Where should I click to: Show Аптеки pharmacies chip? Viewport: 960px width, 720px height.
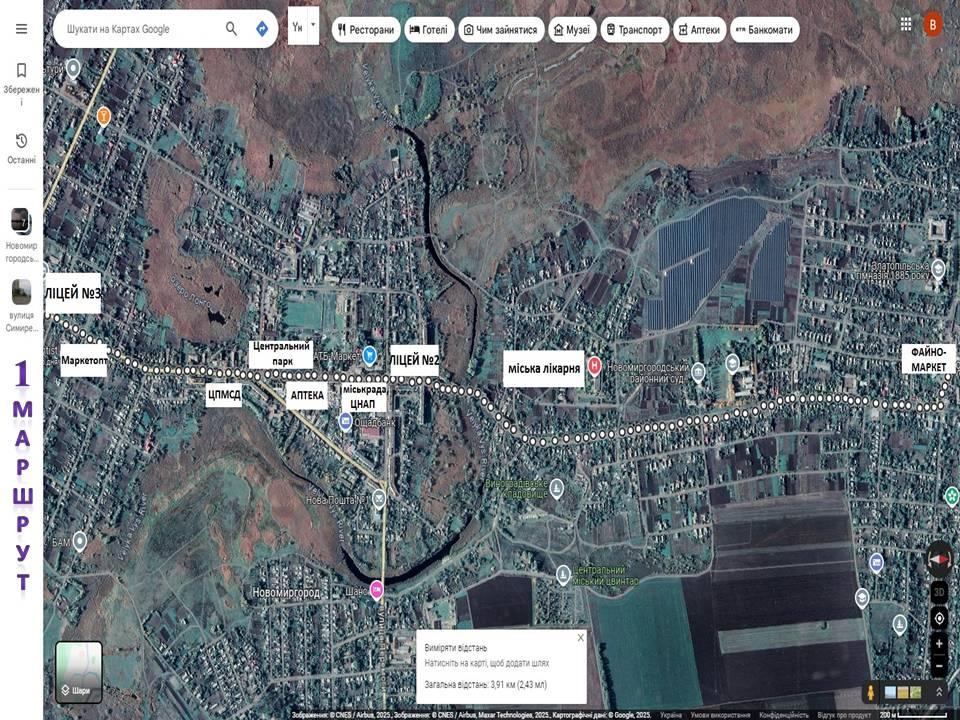[x=700, y=29]
